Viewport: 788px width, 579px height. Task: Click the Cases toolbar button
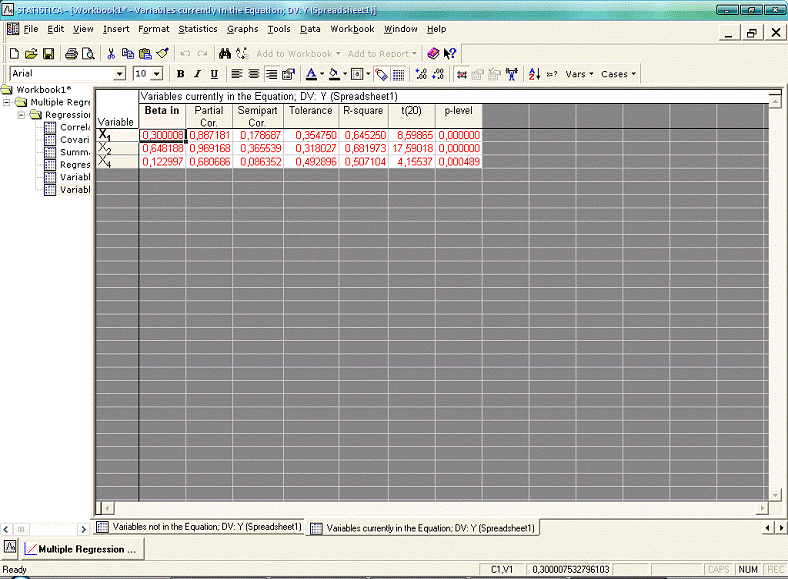point(618,74)
